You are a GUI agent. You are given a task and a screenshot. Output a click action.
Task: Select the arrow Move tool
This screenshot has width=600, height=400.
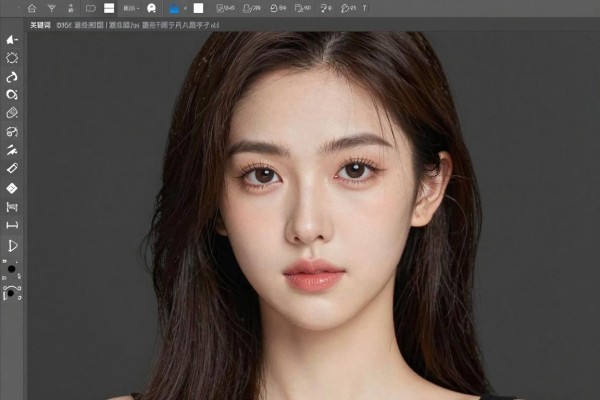(12, 40)
